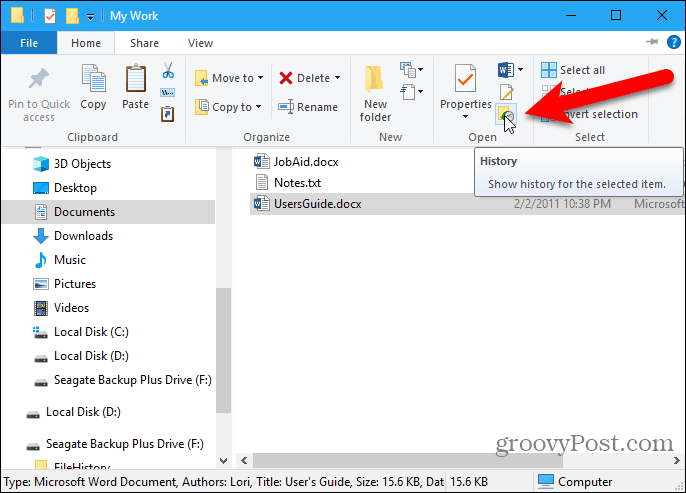686x493 pixels.
Task: Switch to the View tab
Action: (200, 43)
